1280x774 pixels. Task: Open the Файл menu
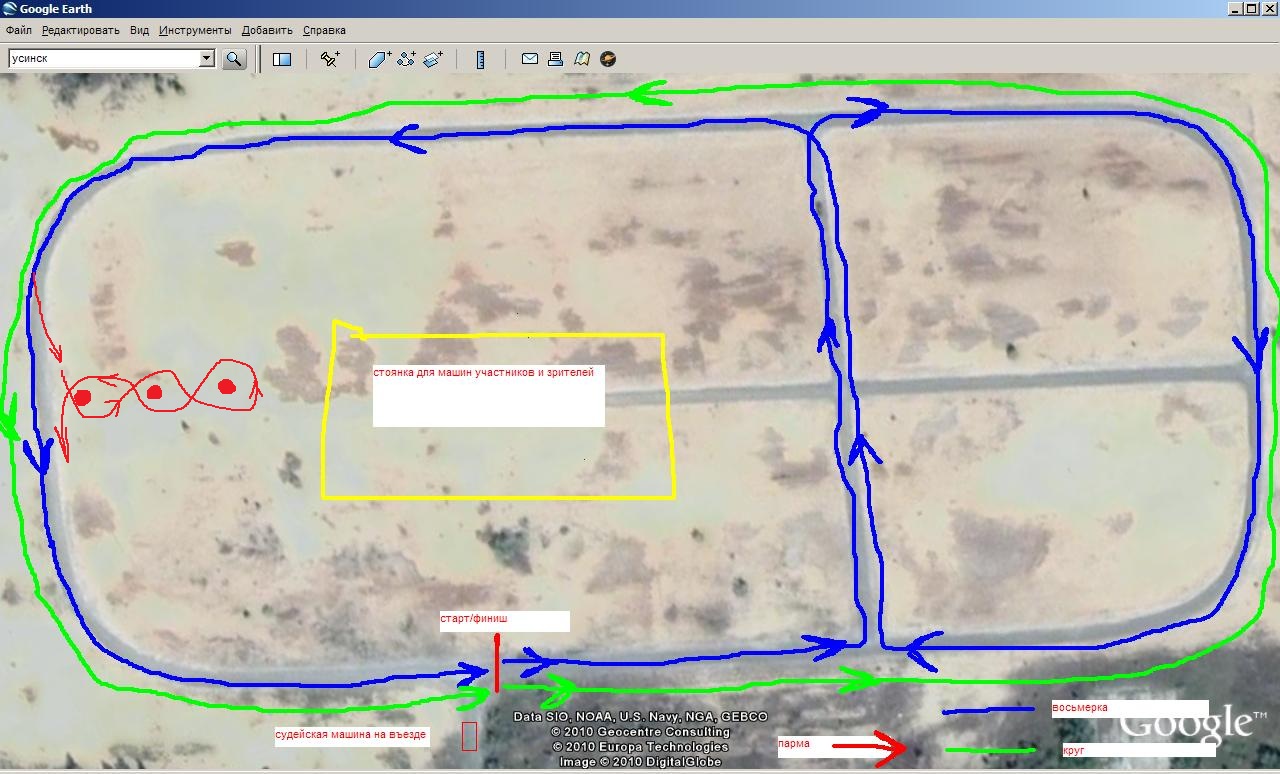[19, 30]
